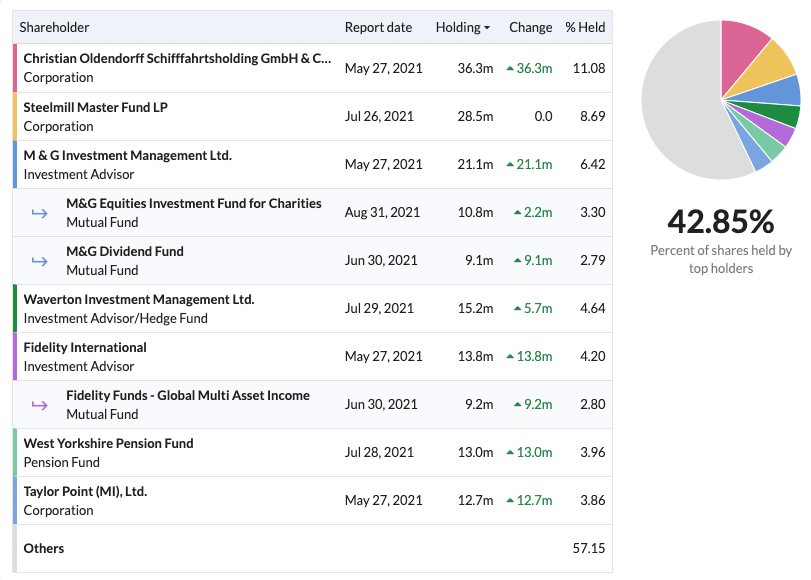Select M & G Investment Management Ltd.

point(128,155)
